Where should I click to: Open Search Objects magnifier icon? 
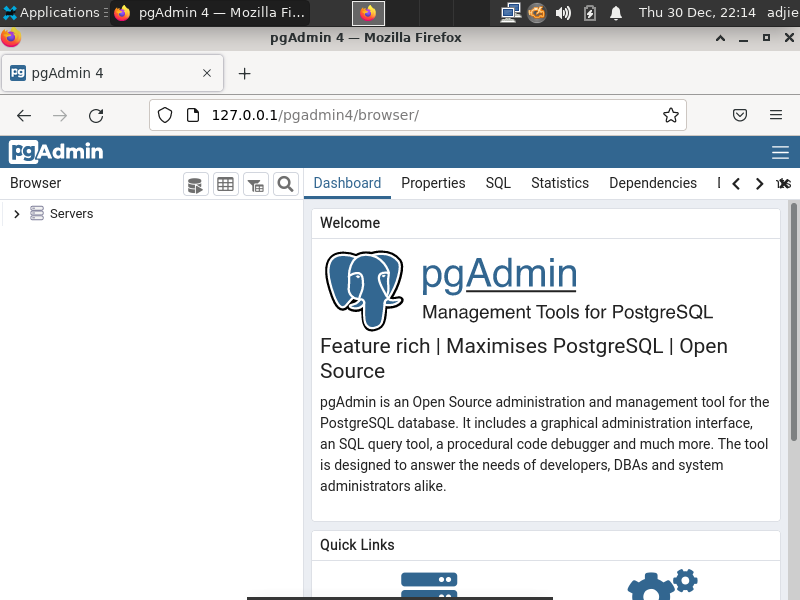[286, 184]
